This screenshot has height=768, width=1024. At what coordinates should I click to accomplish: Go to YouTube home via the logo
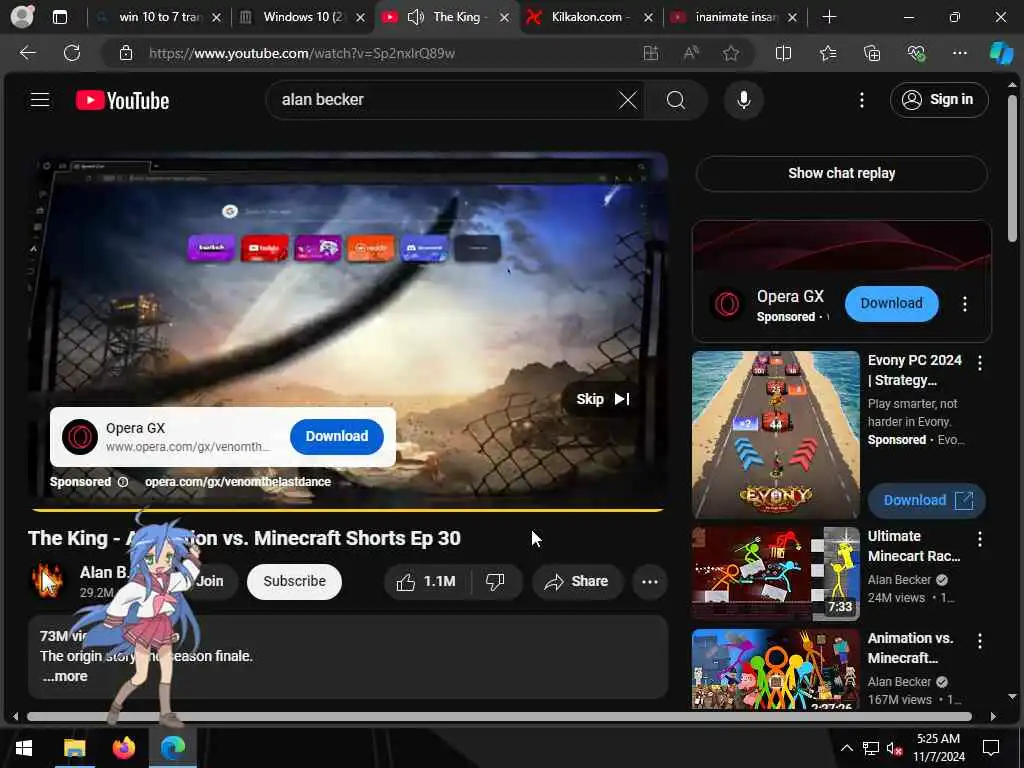point(122,101)
